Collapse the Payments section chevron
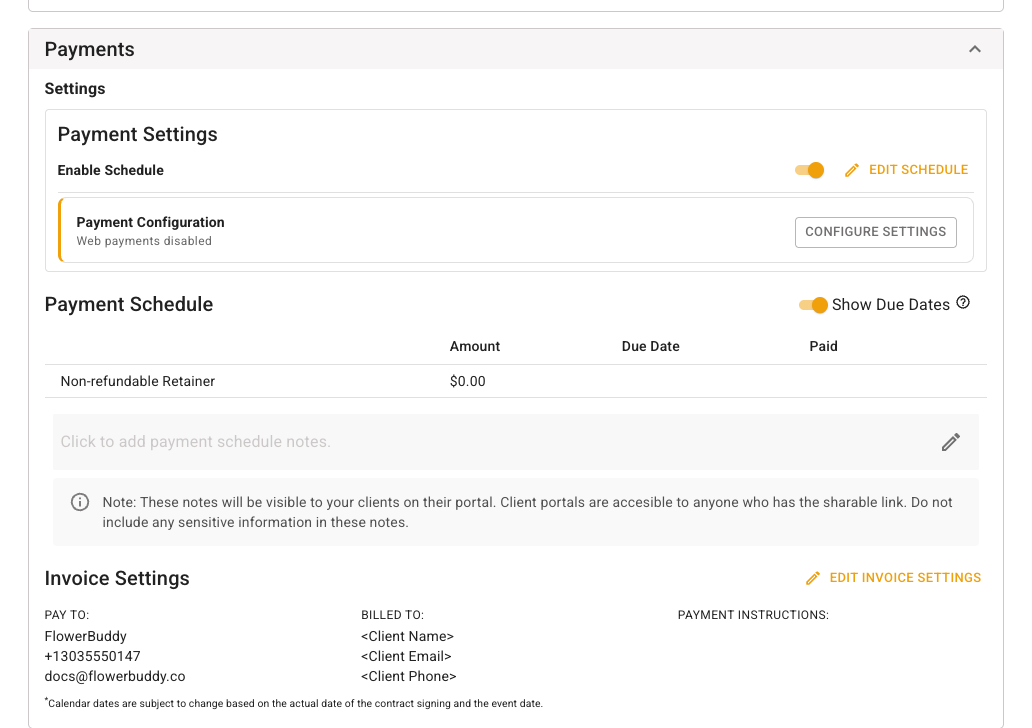This screenshot has width=1032, height=728. click(975, 49)
